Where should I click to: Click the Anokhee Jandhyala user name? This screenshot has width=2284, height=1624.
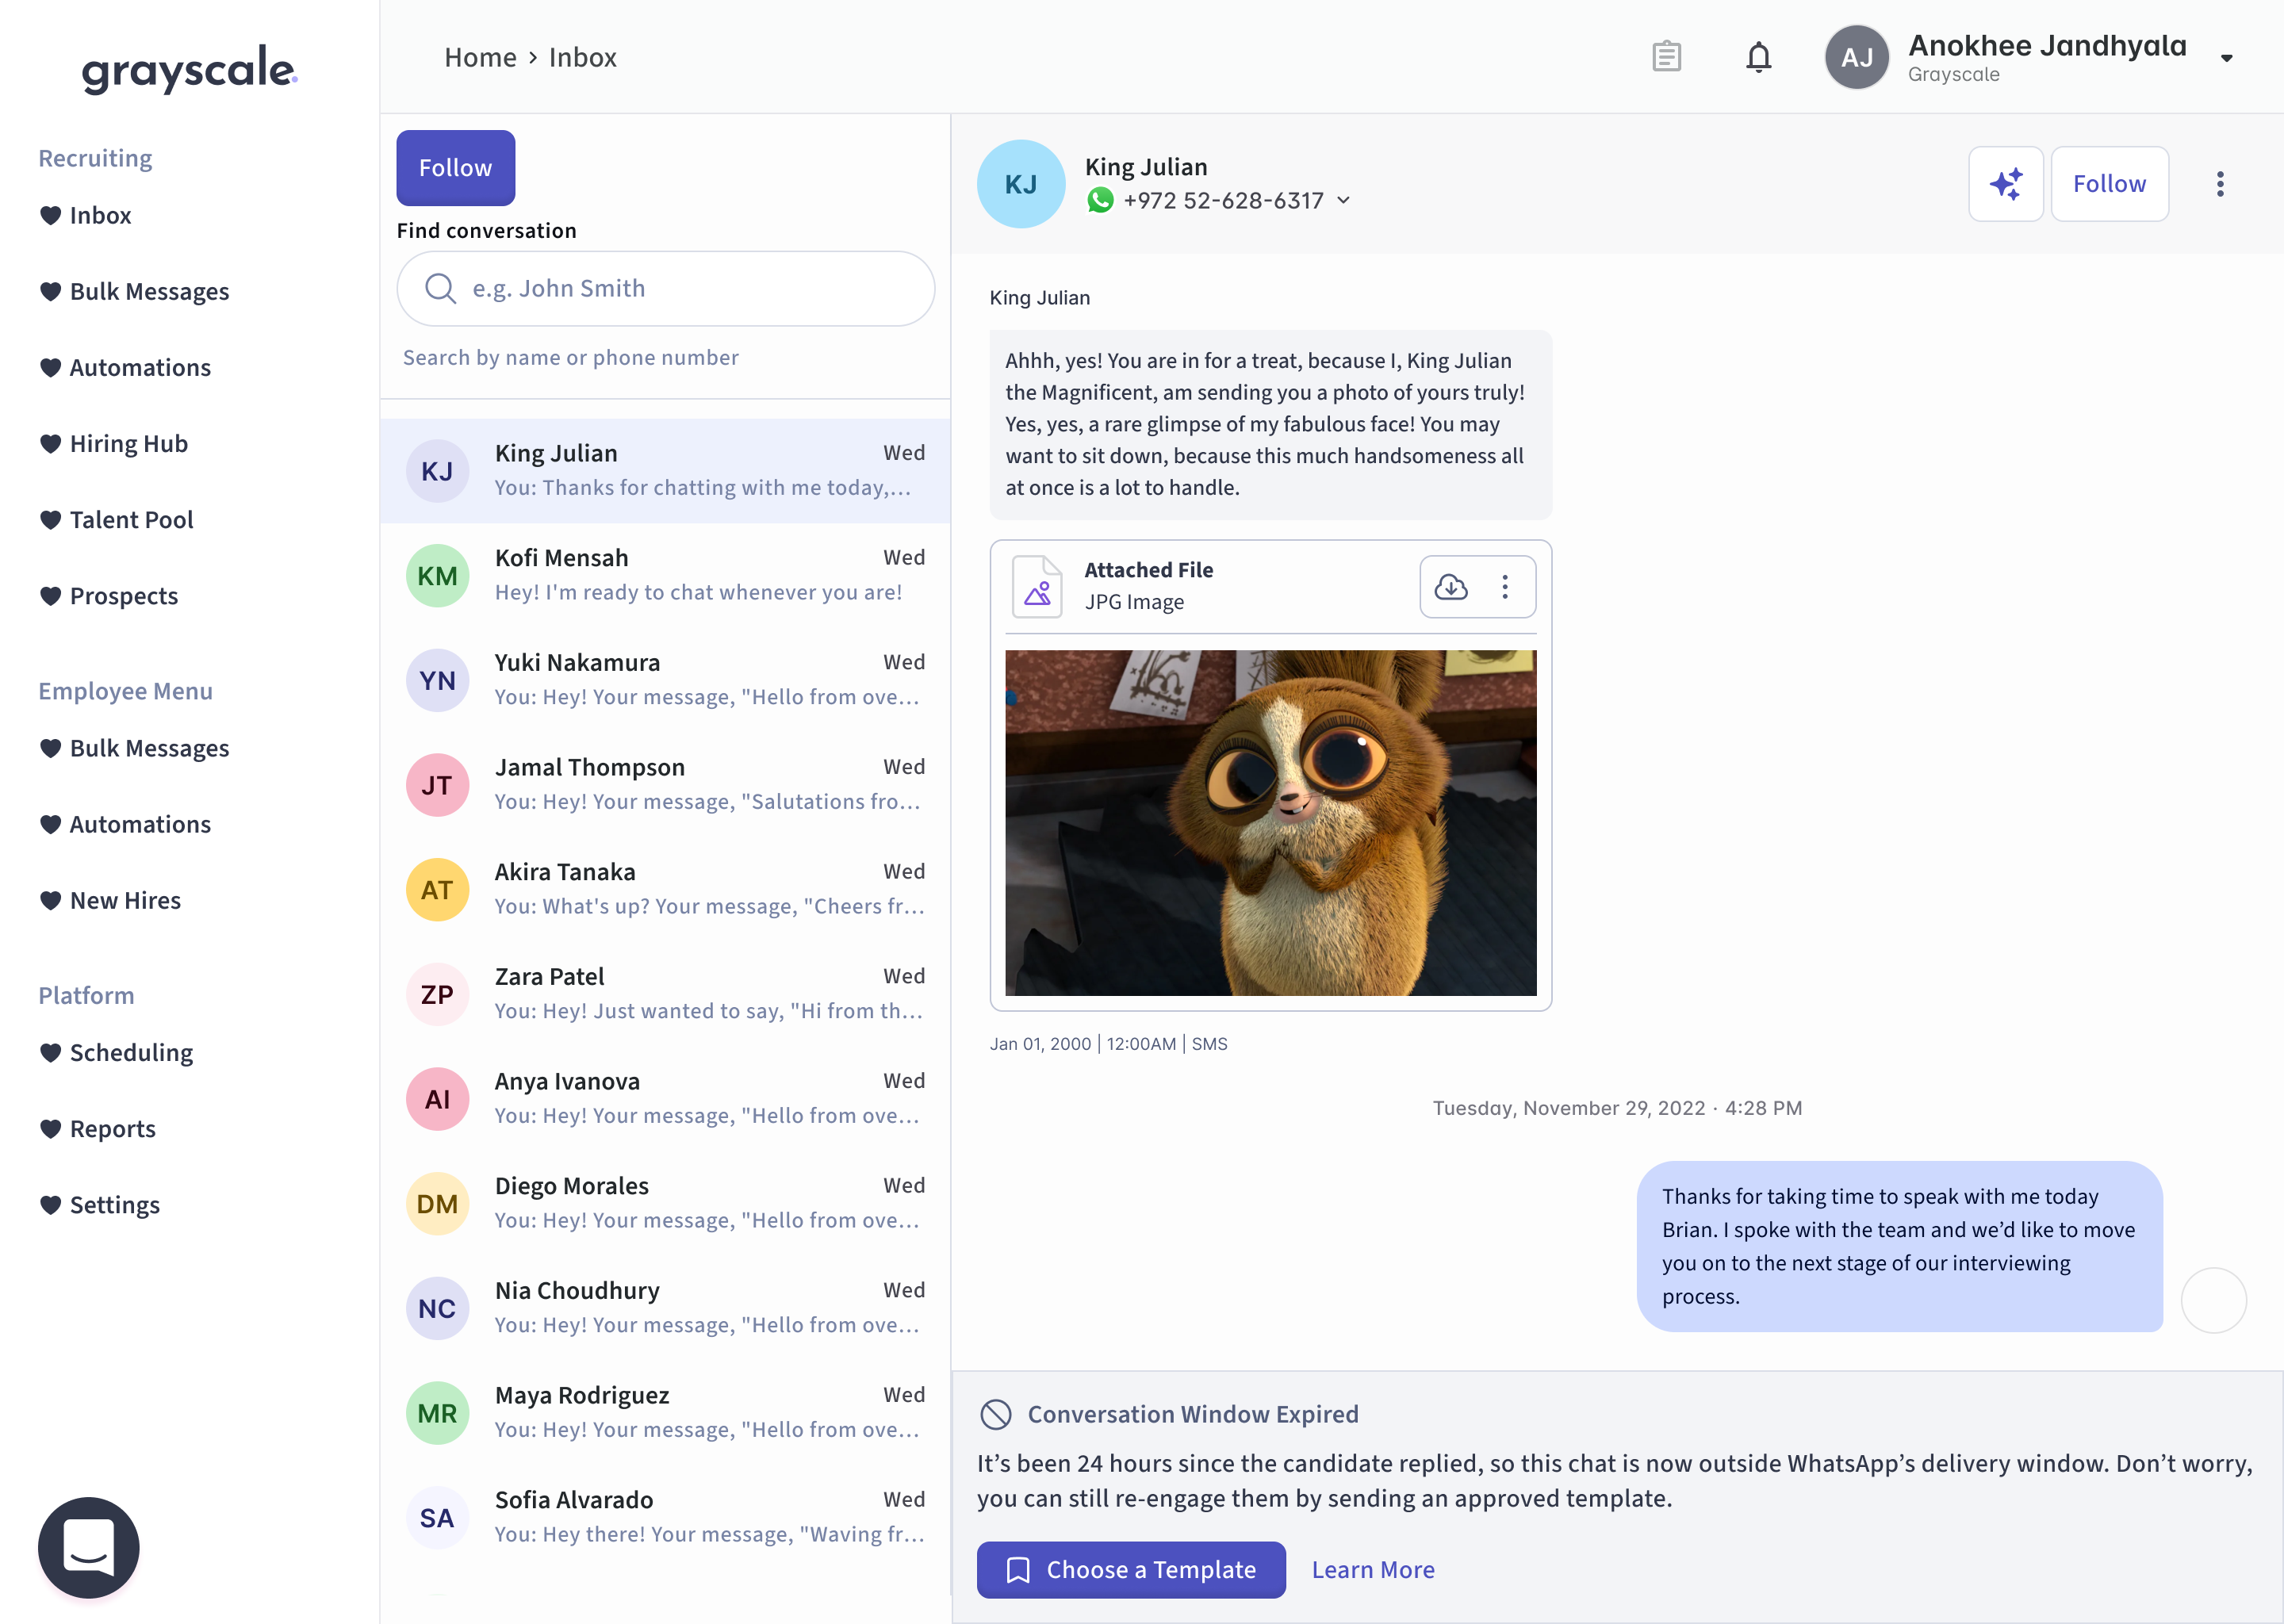2047,45
